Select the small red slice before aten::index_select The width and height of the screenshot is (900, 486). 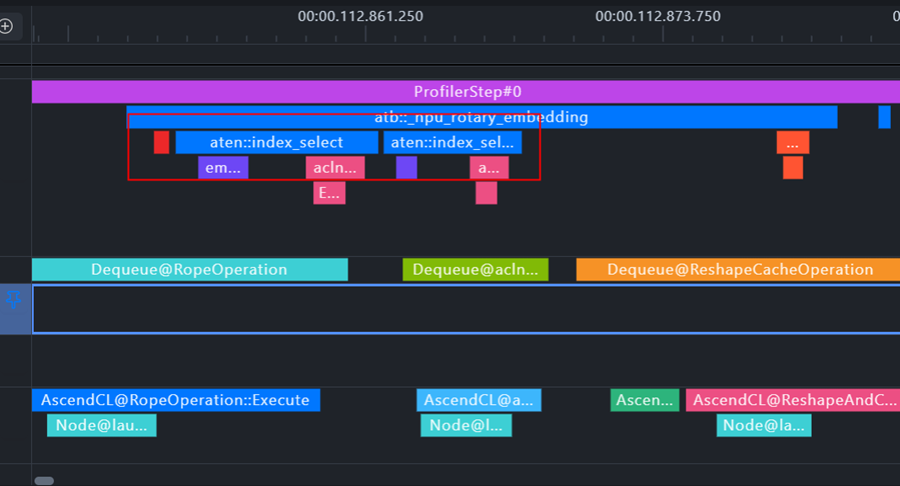click(x=161, y=142)
